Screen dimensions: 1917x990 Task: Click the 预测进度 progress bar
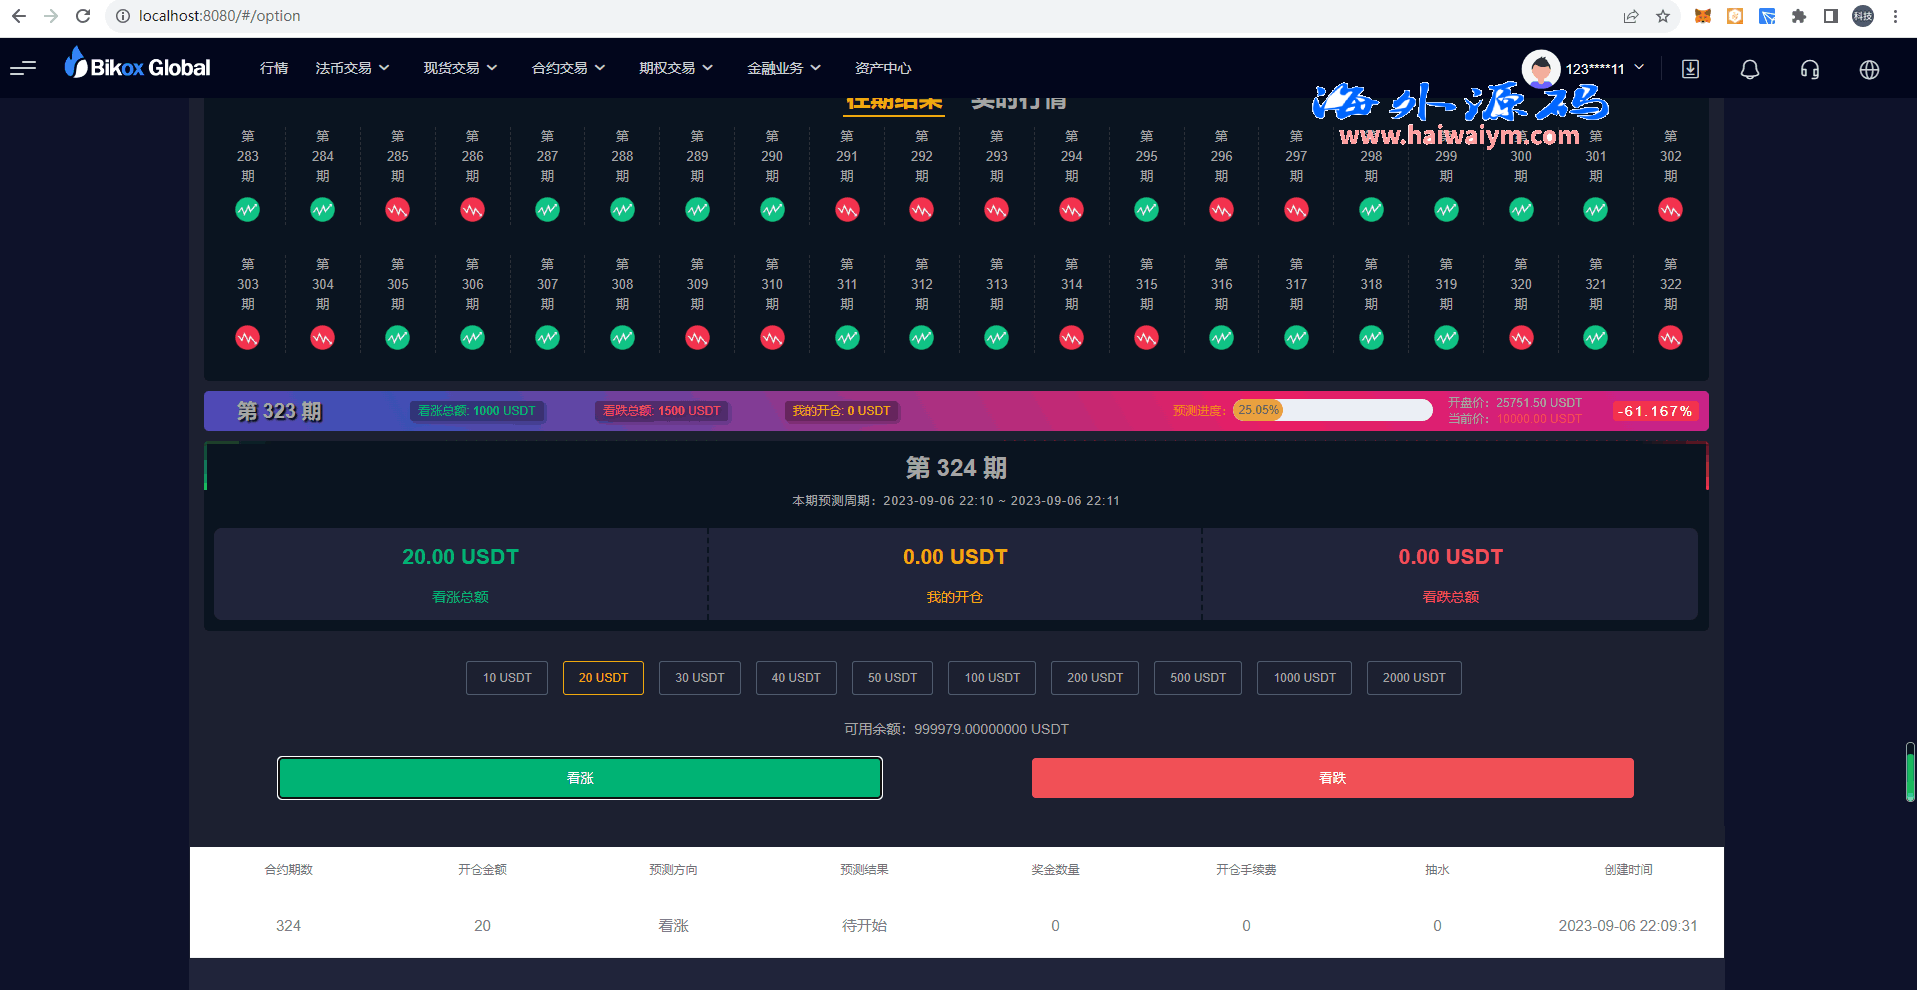pyautogui.click(x=1332, y=410)
